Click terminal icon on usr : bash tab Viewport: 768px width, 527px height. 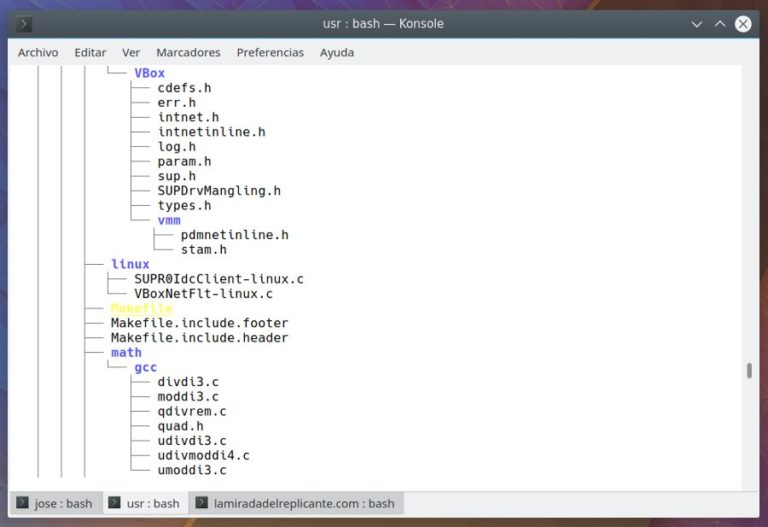pyautogui.click(x=114, y=503)
